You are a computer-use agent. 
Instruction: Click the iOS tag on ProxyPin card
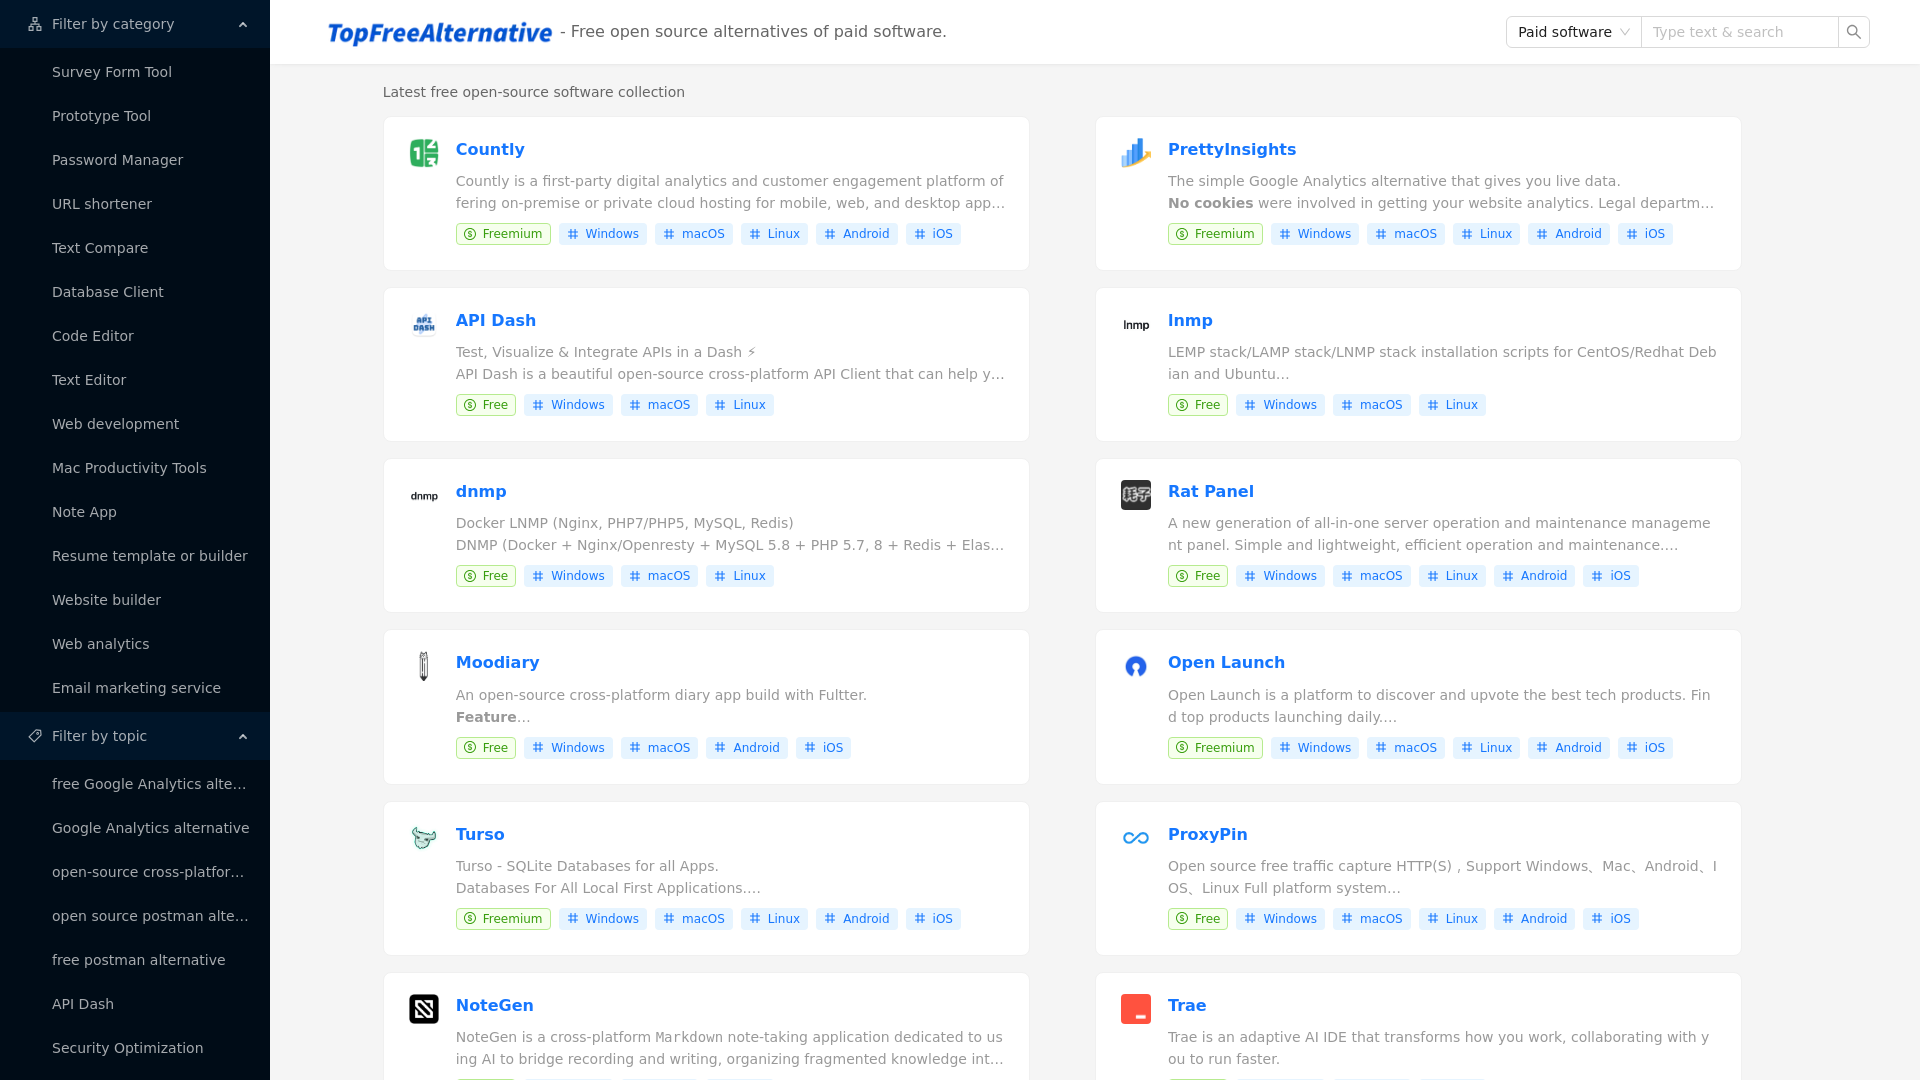coord(1611,919)
